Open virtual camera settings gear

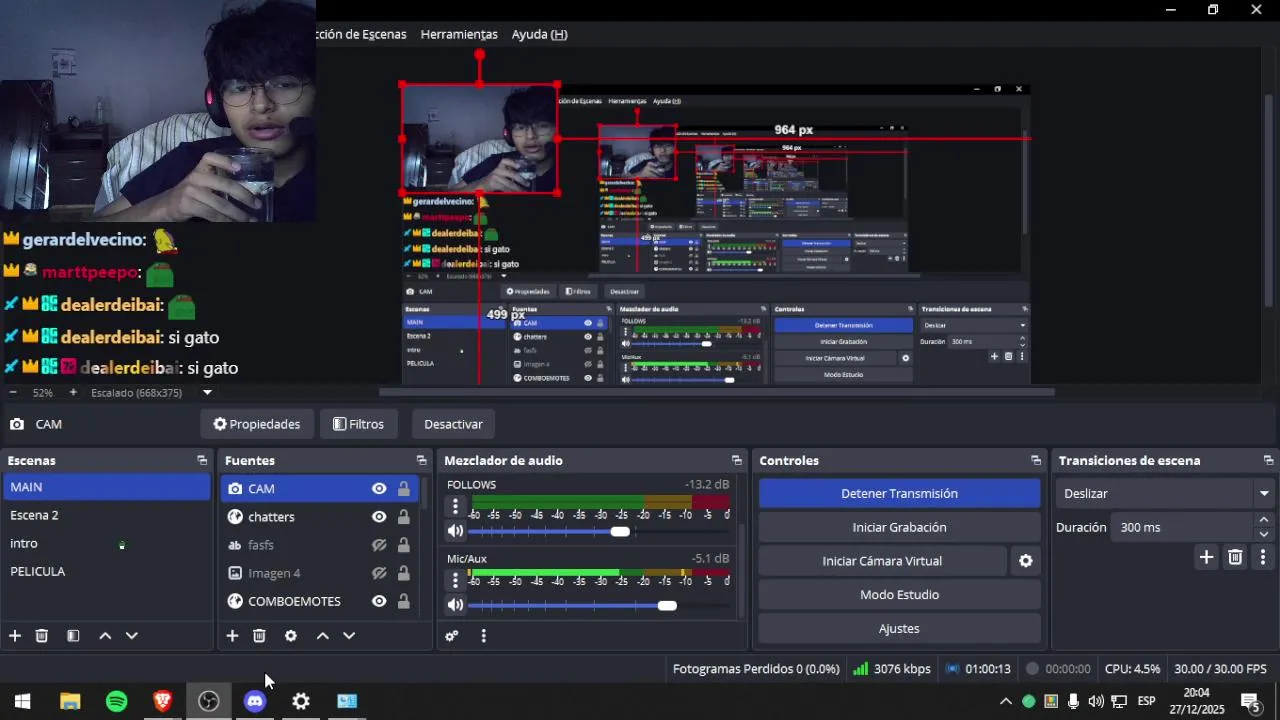tap(1025, 561)
